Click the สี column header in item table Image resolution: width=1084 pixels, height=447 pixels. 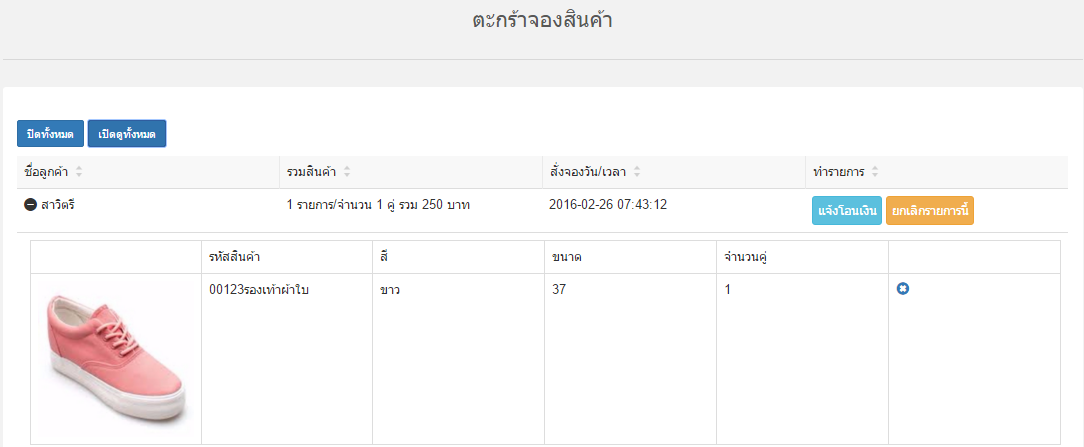383,257
